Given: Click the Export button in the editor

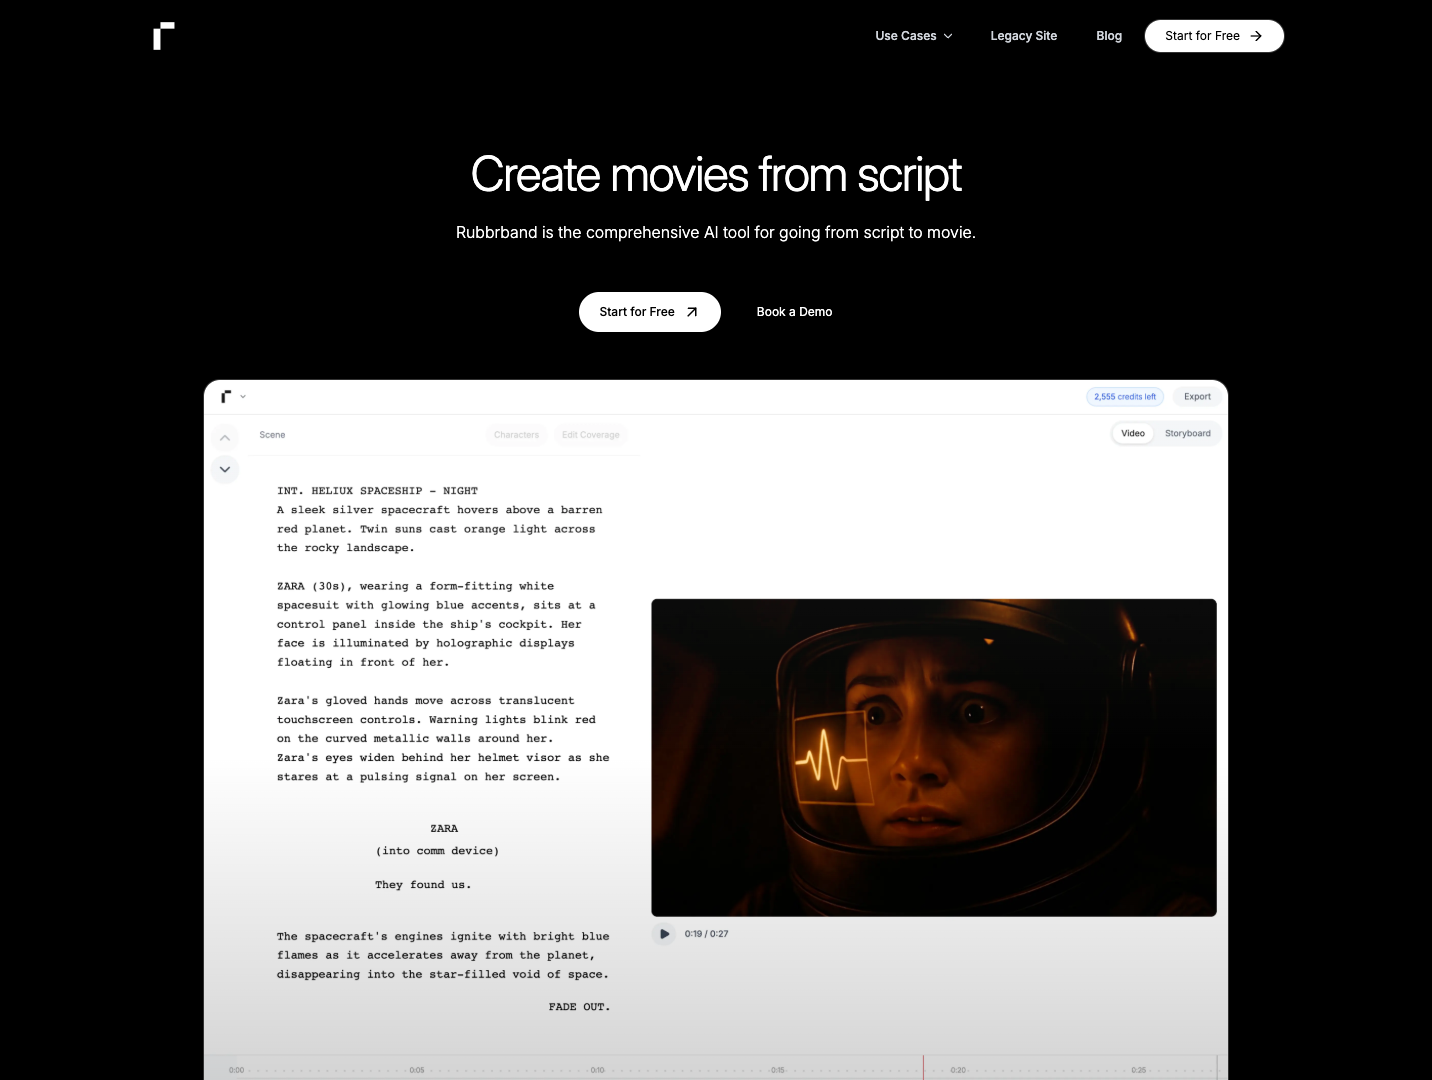Looking at the screenshot, I should tap(1196, 396).
